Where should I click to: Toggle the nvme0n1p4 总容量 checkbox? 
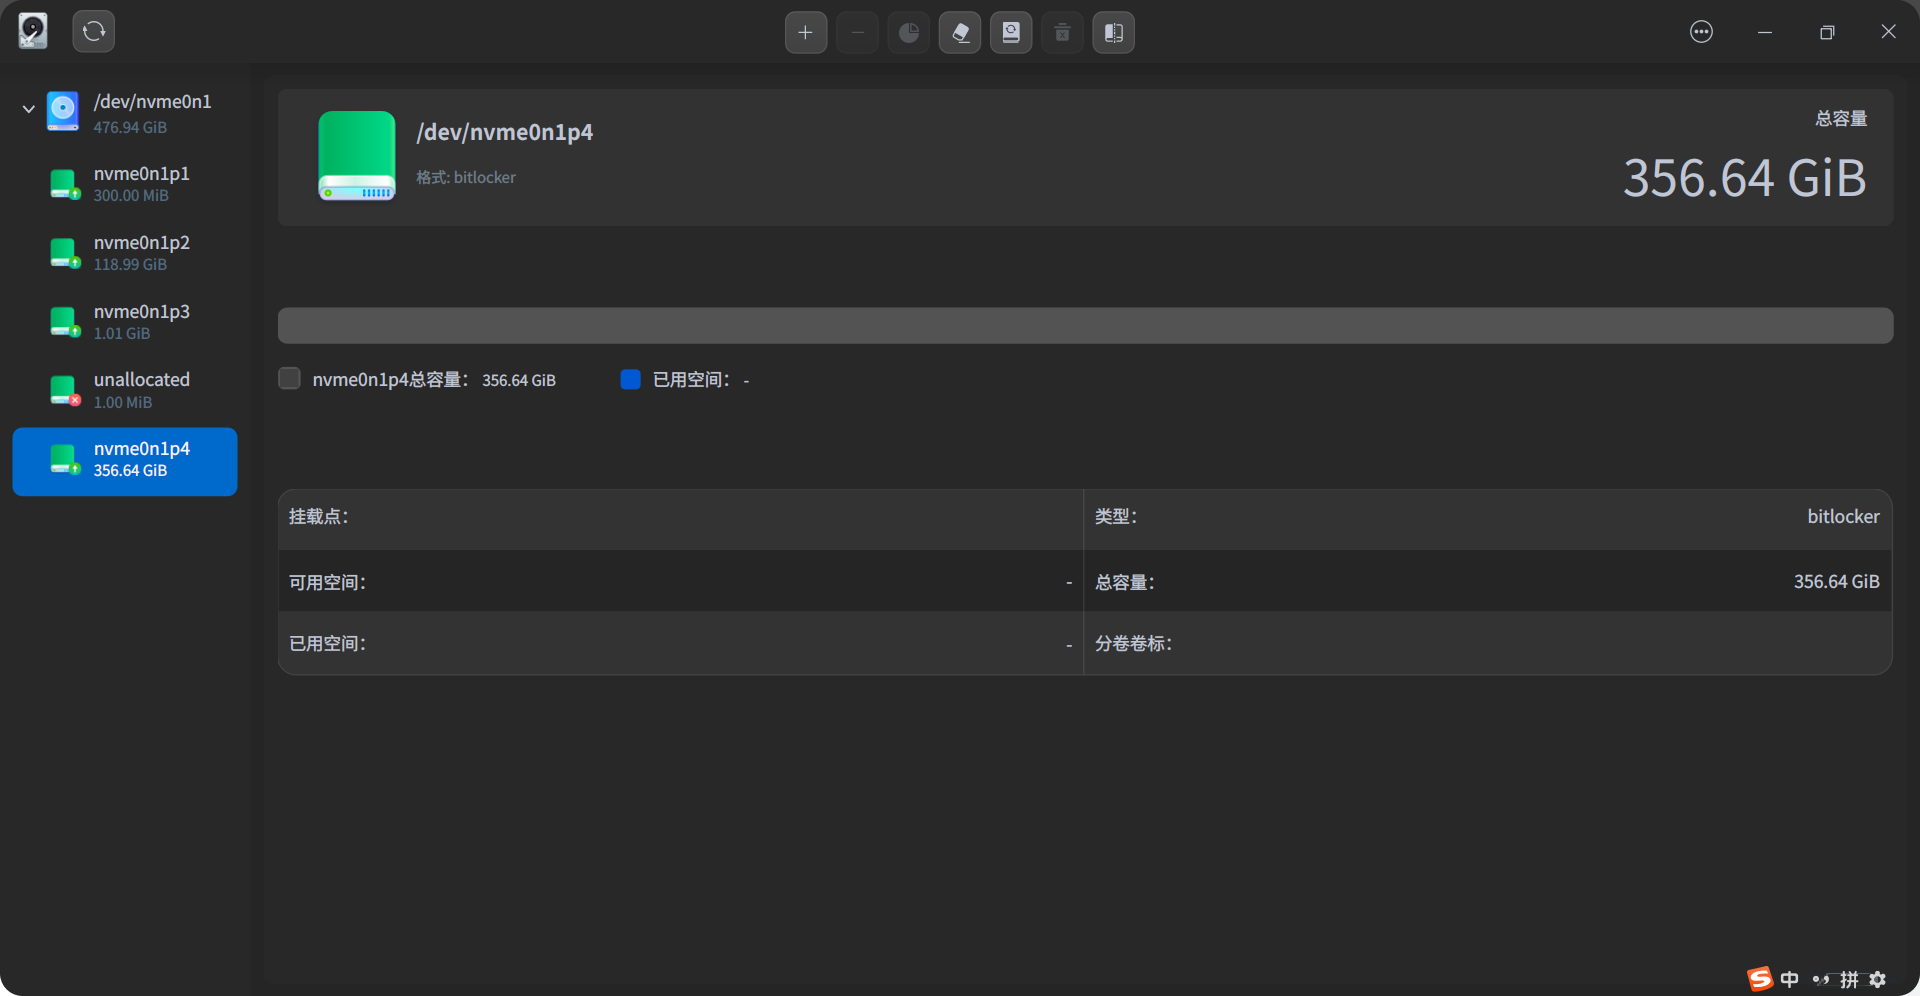288,378
